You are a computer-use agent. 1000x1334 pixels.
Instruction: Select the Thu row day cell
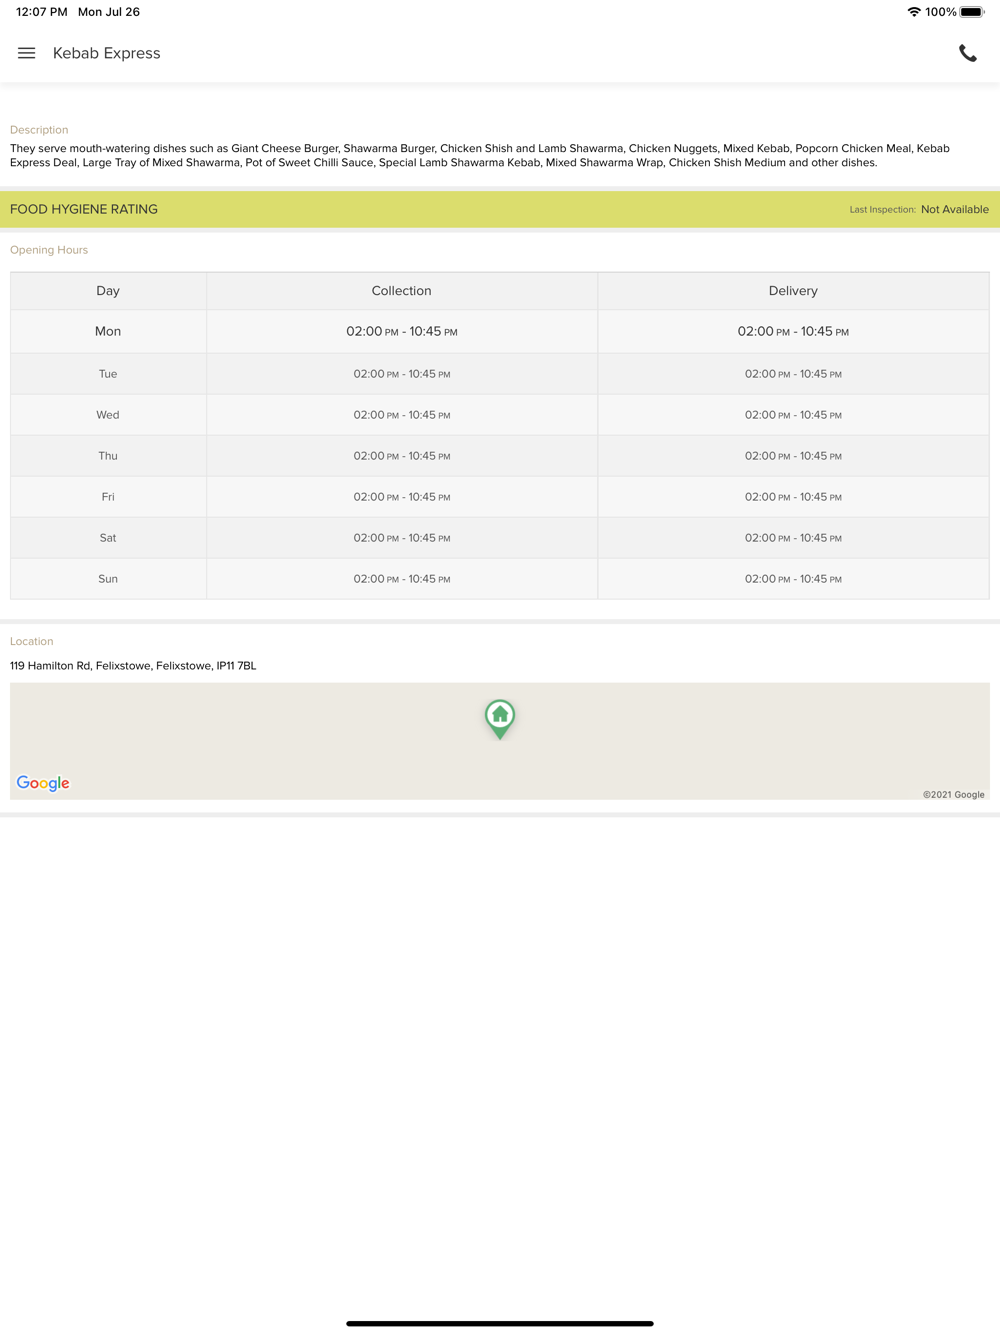coord(108,456)
